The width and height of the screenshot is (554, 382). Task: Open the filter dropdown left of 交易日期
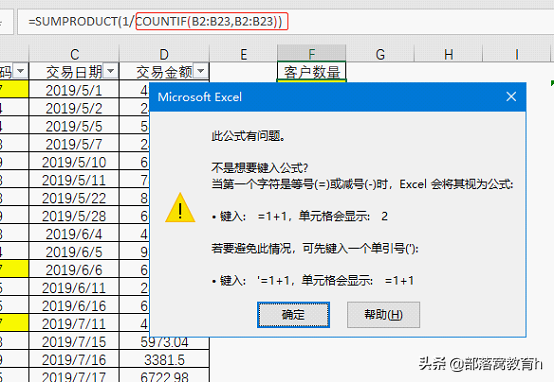tap(20, 71)
